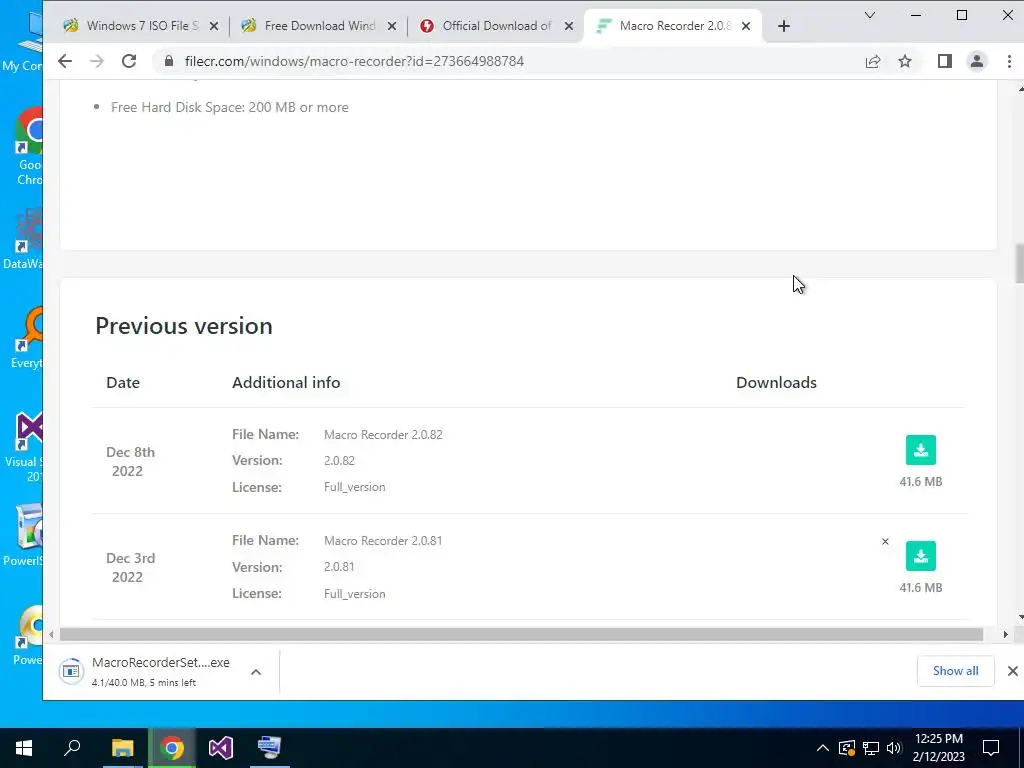The image size is (1024, 768).
Task: Switch to Official Download of tab
Action: point(496,26)
